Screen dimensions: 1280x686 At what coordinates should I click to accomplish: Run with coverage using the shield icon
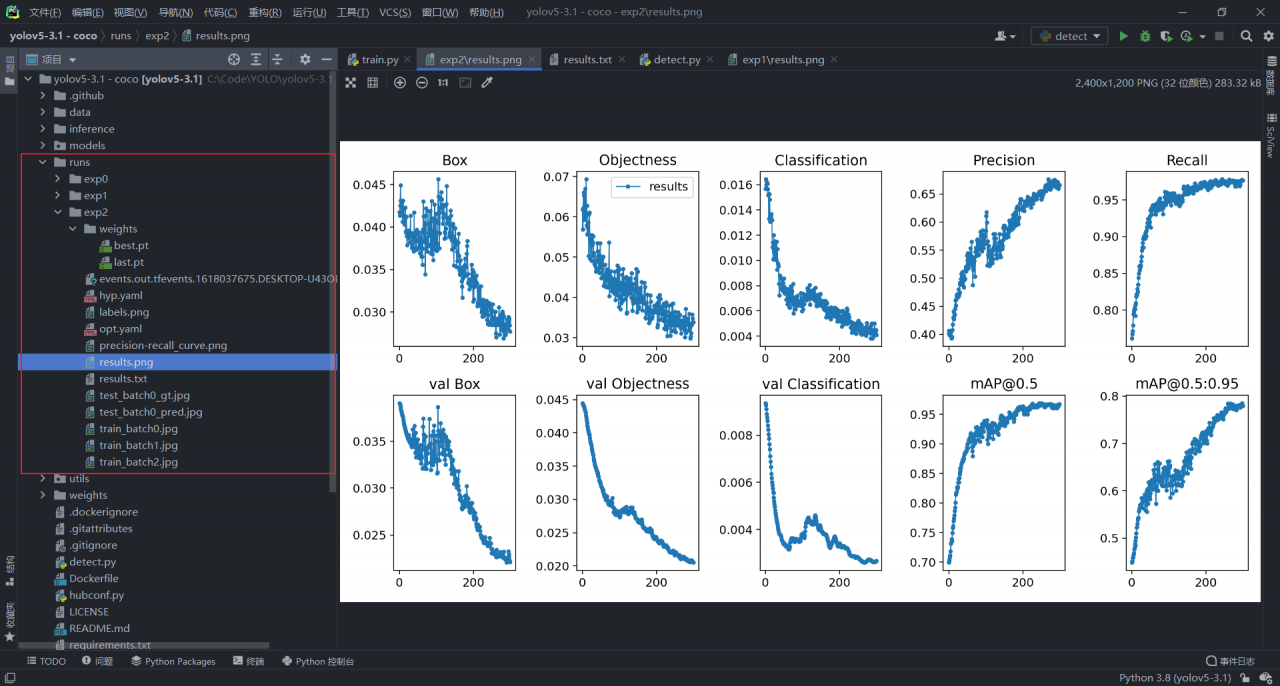coord(1166,36)
